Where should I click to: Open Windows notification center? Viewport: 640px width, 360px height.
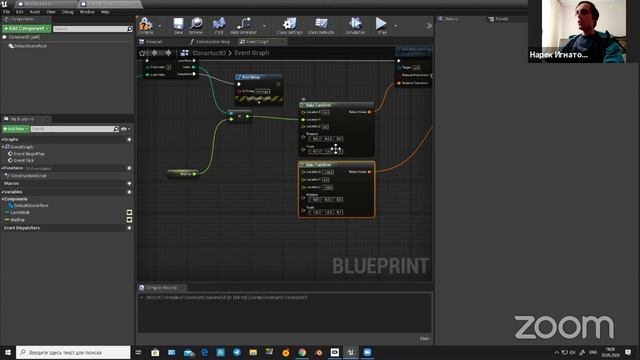click(628, 352)
